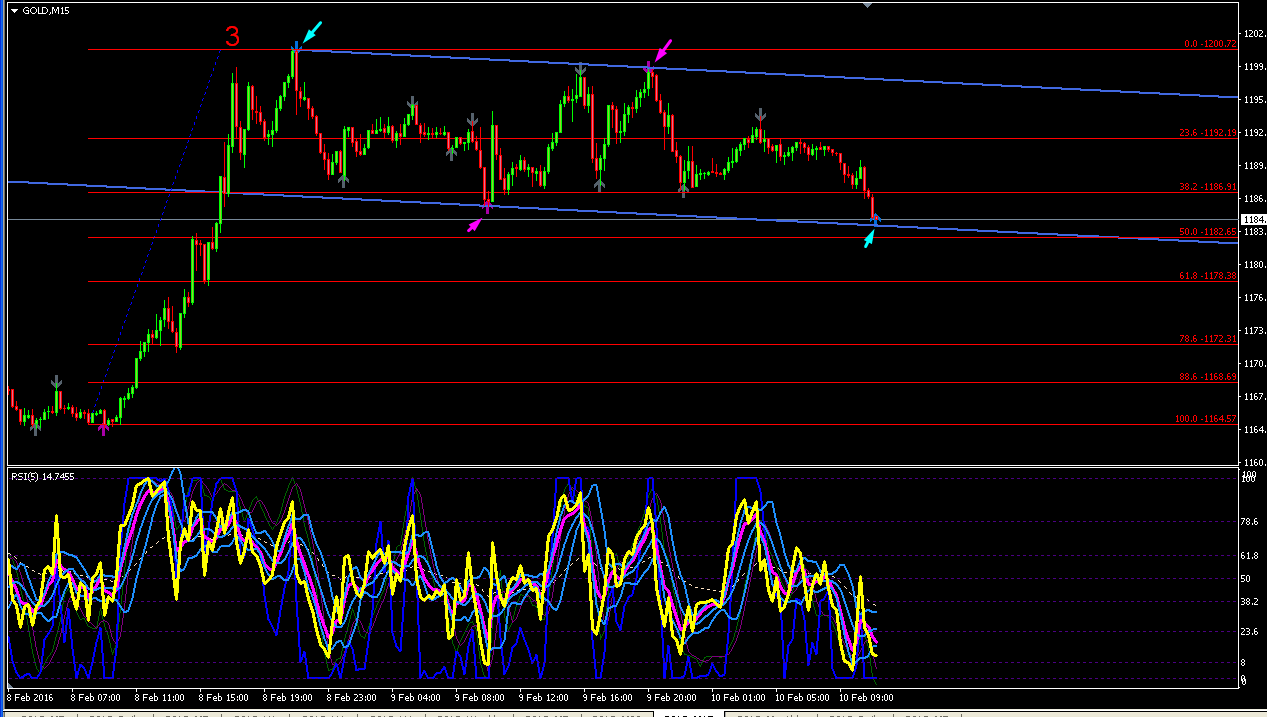Click the 10 Feb 09:00 time label

pos(868,697)
